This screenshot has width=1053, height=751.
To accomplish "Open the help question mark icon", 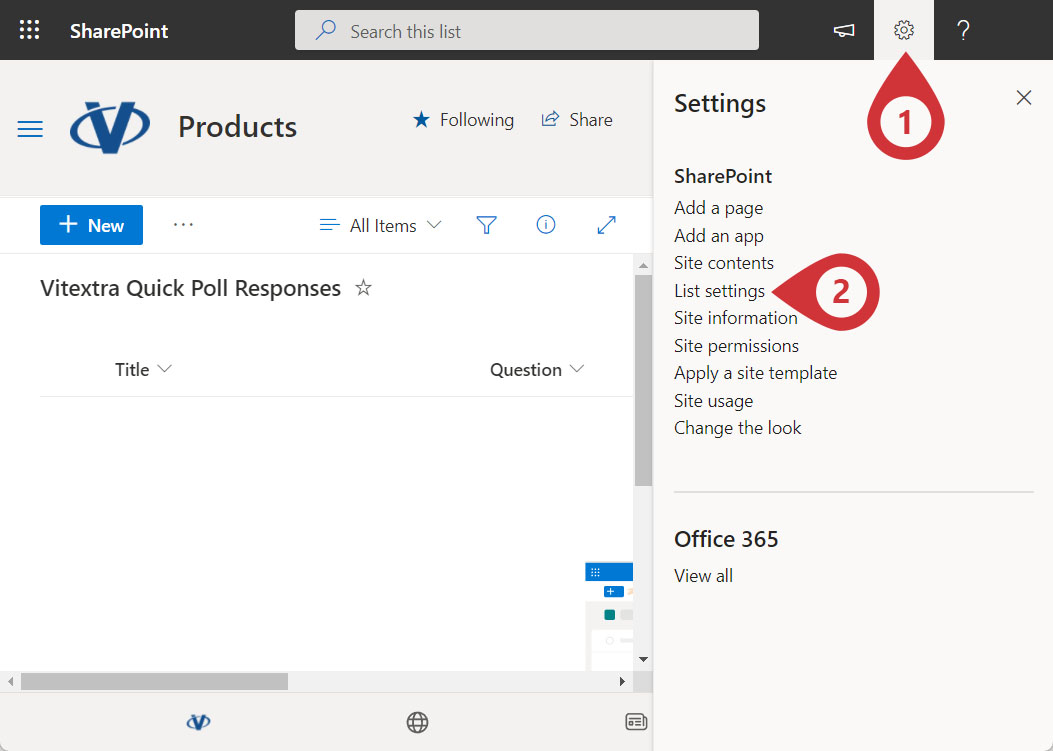I will click(x=963, y=30).
